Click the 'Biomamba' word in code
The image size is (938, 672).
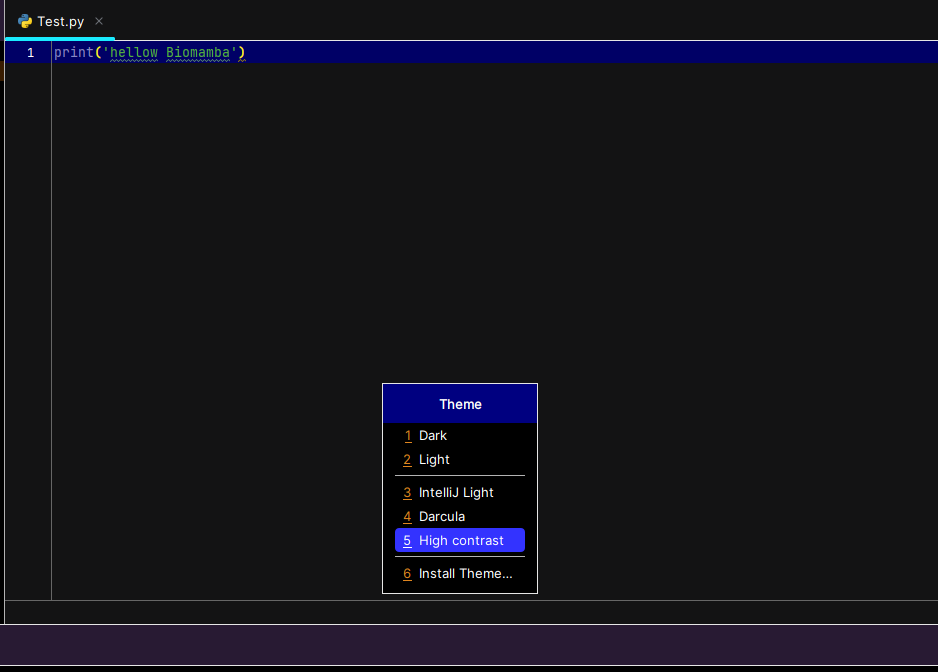198,53
